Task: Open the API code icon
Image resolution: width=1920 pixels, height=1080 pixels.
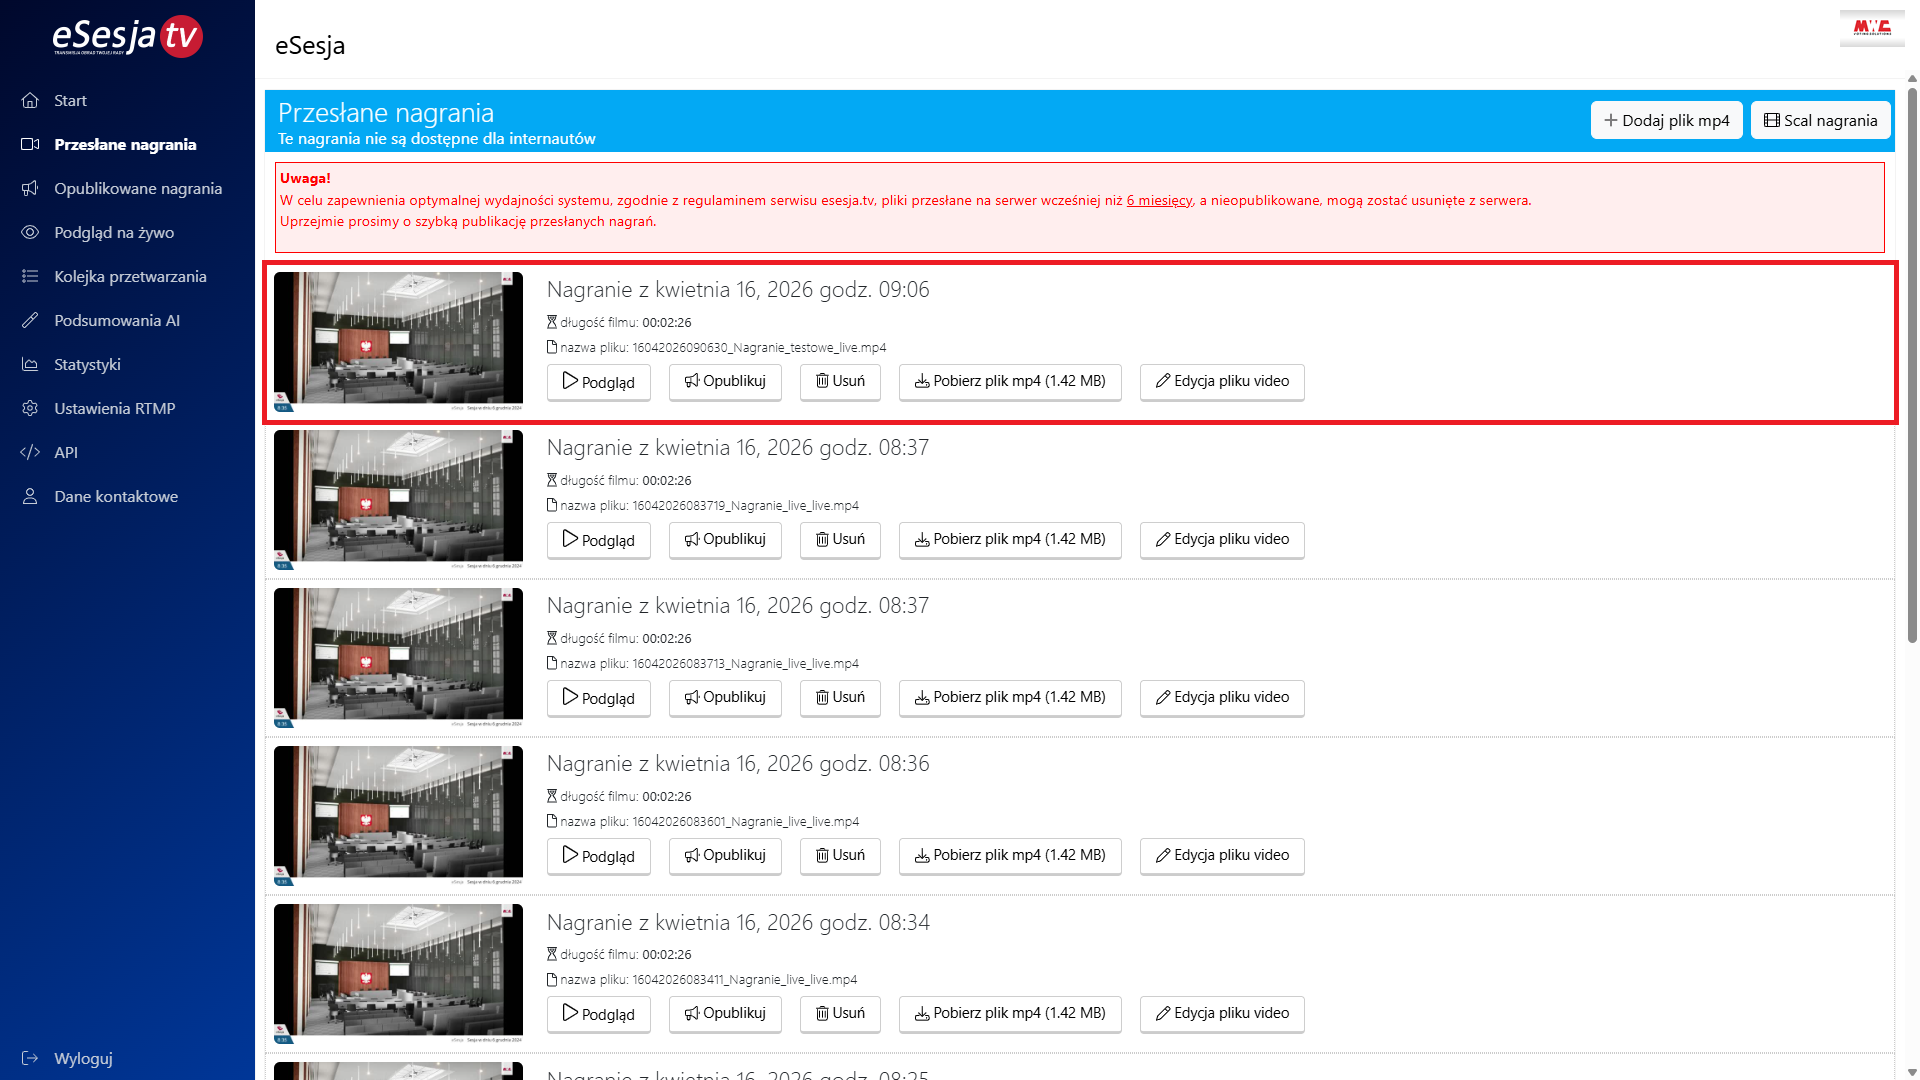Action: 30,452
